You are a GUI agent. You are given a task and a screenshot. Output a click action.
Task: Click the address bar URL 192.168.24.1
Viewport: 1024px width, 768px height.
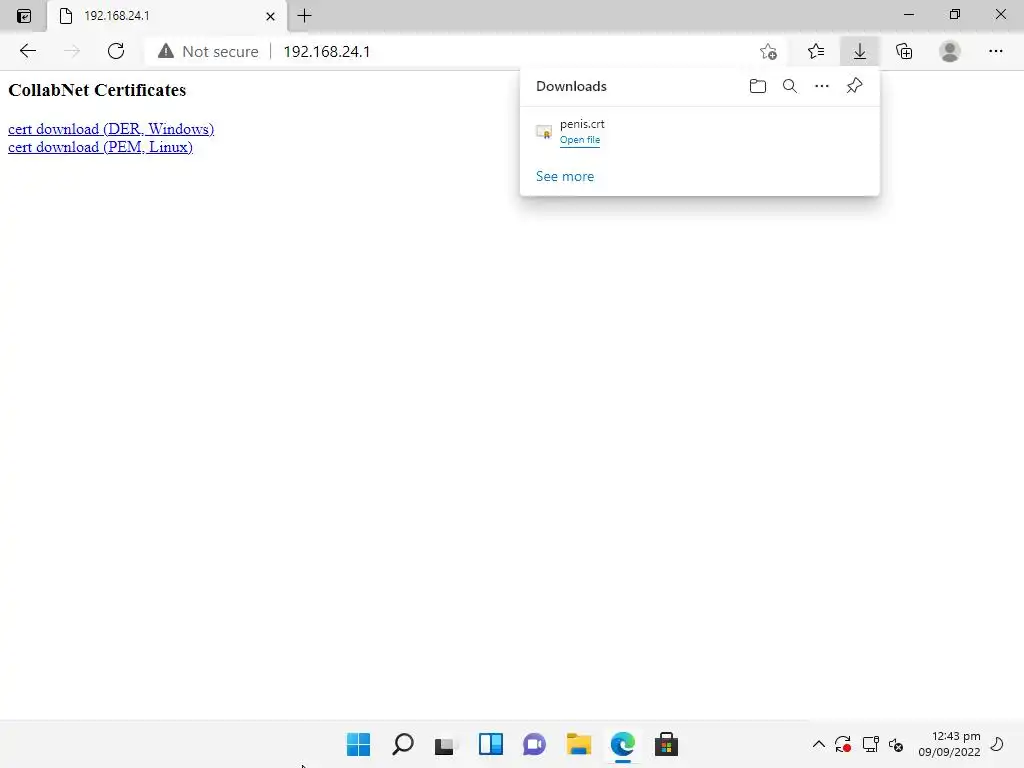[327, 52]
